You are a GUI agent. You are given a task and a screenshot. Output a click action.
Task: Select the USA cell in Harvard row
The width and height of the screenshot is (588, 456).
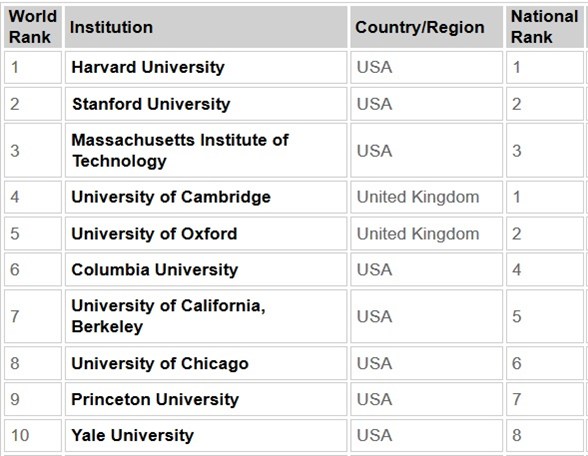[x=426, y=68]
